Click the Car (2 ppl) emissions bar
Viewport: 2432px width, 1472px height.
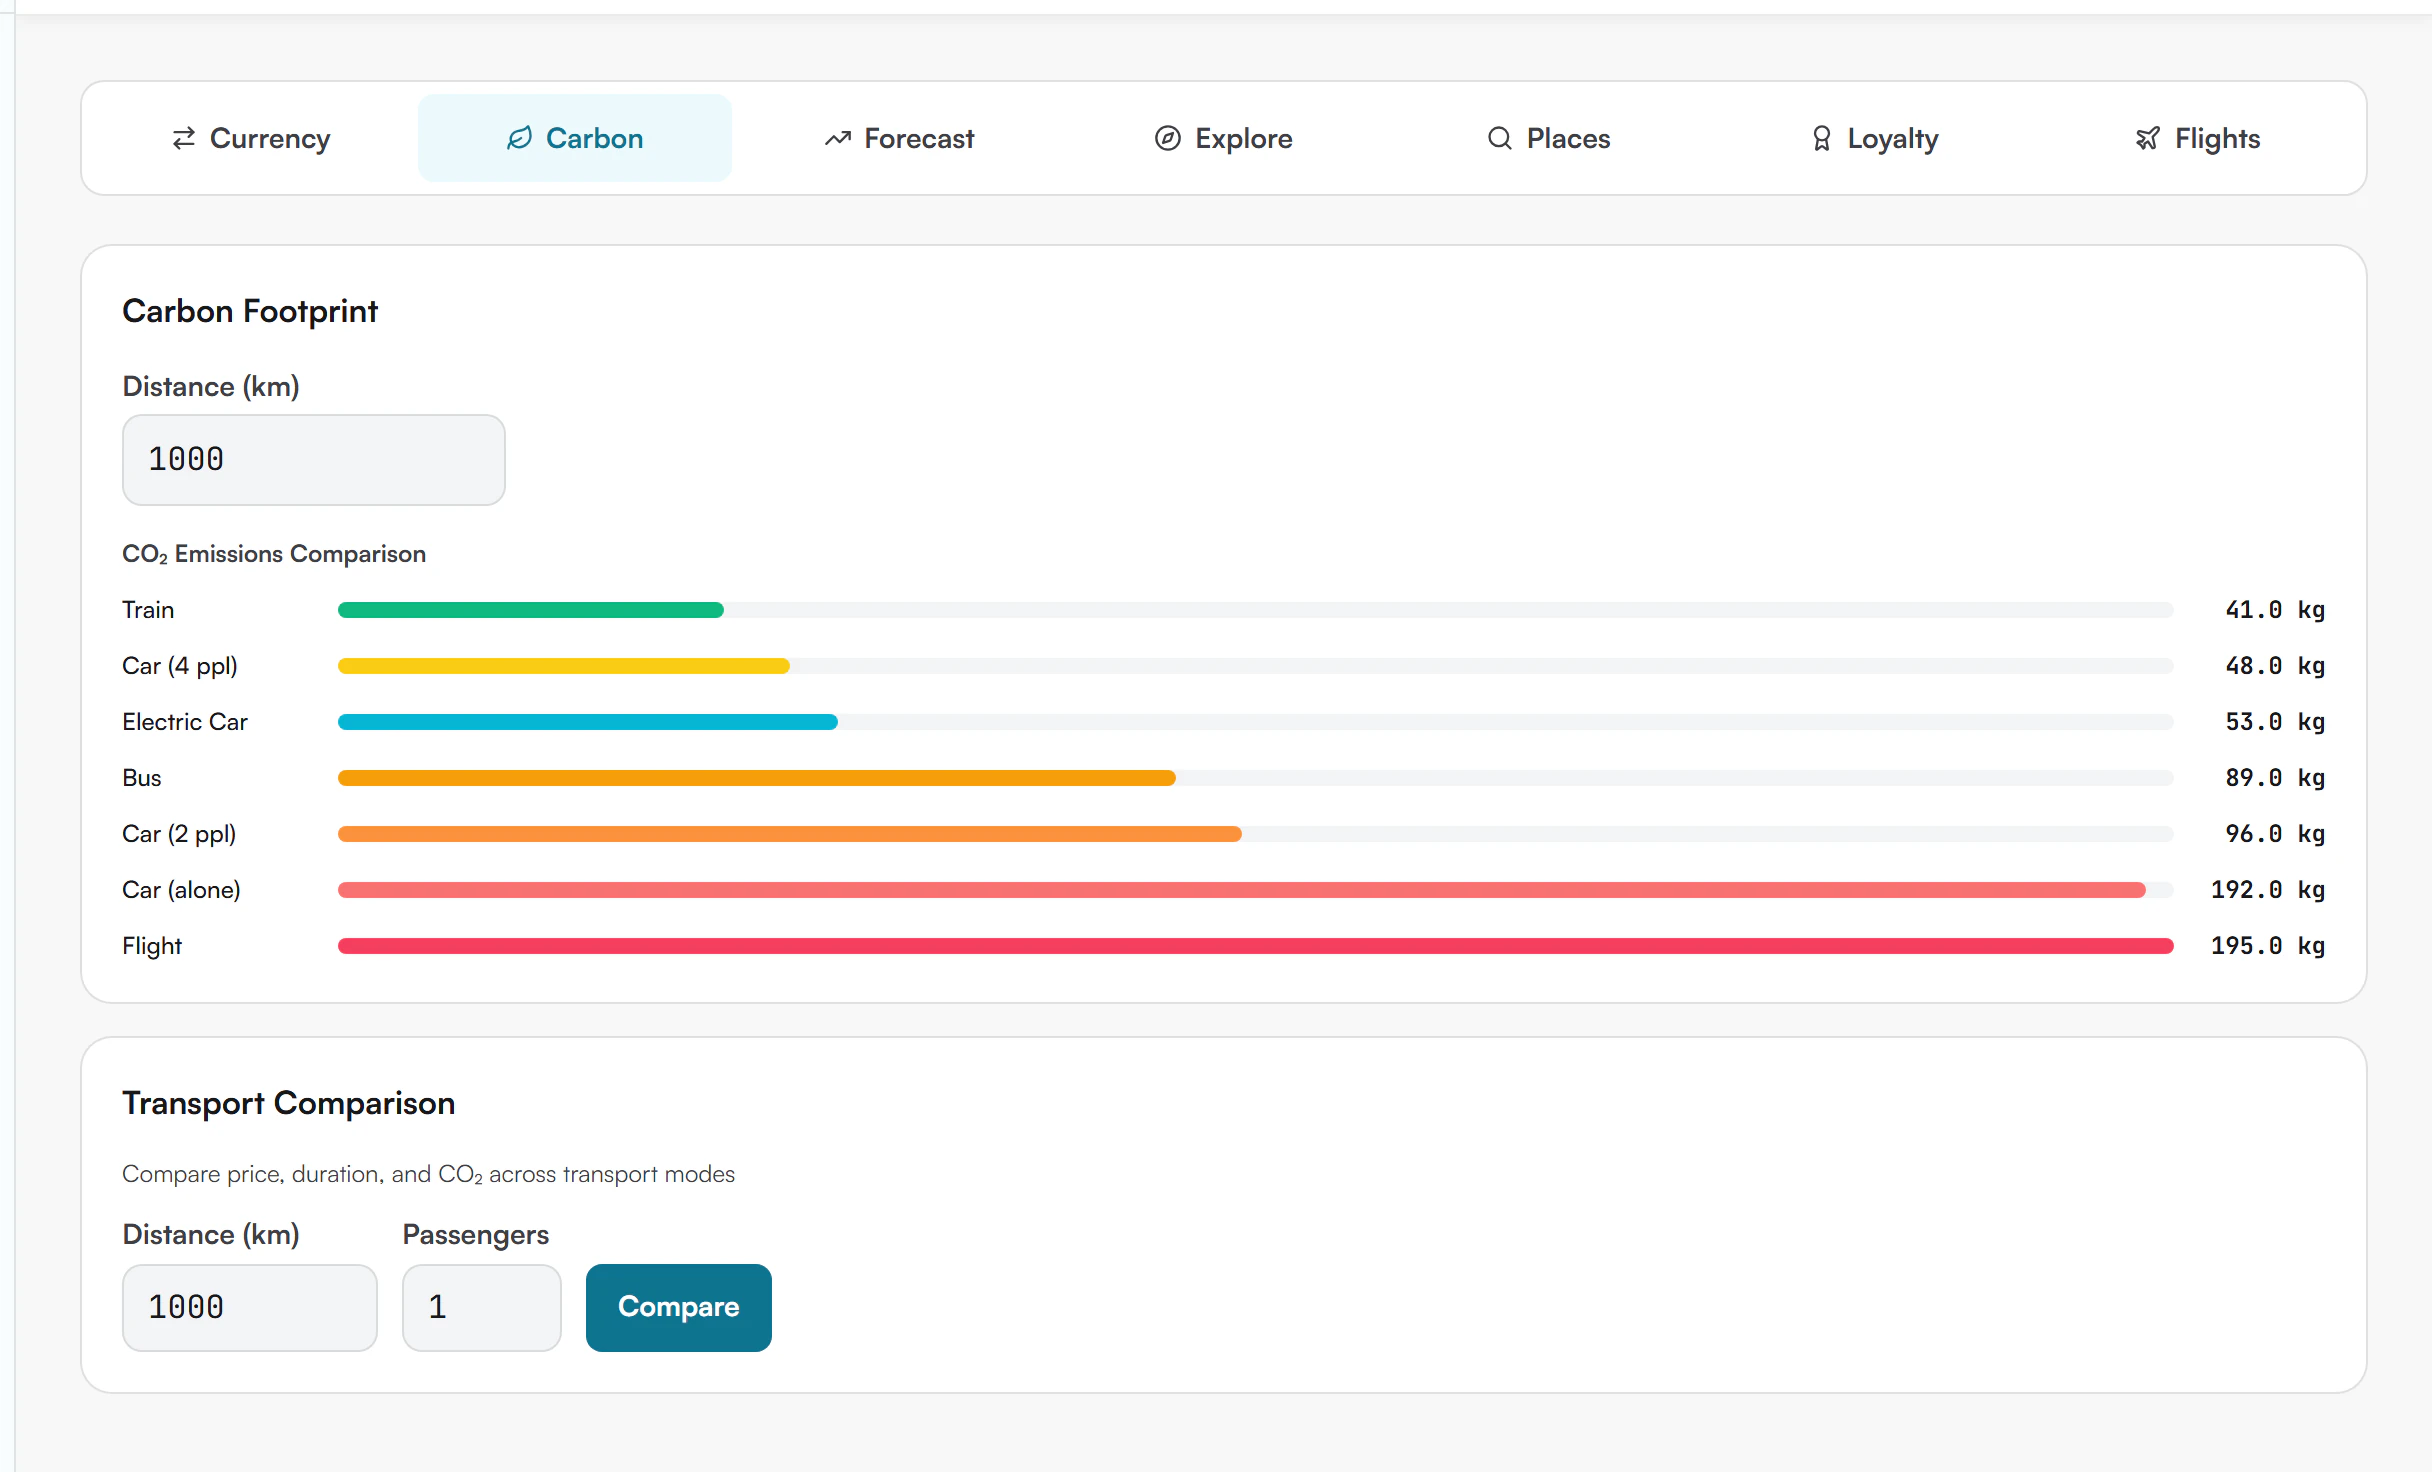pos(790,834)
